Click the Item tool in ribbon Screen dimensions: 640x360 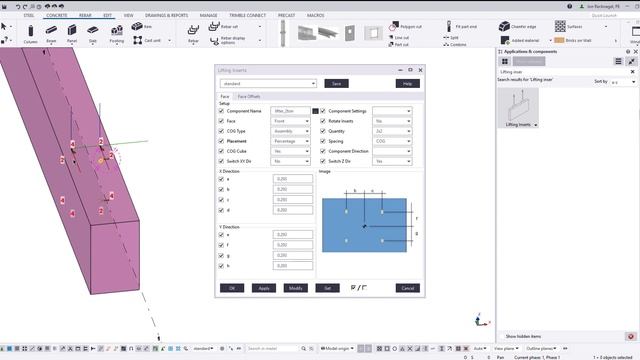(142, 26)
